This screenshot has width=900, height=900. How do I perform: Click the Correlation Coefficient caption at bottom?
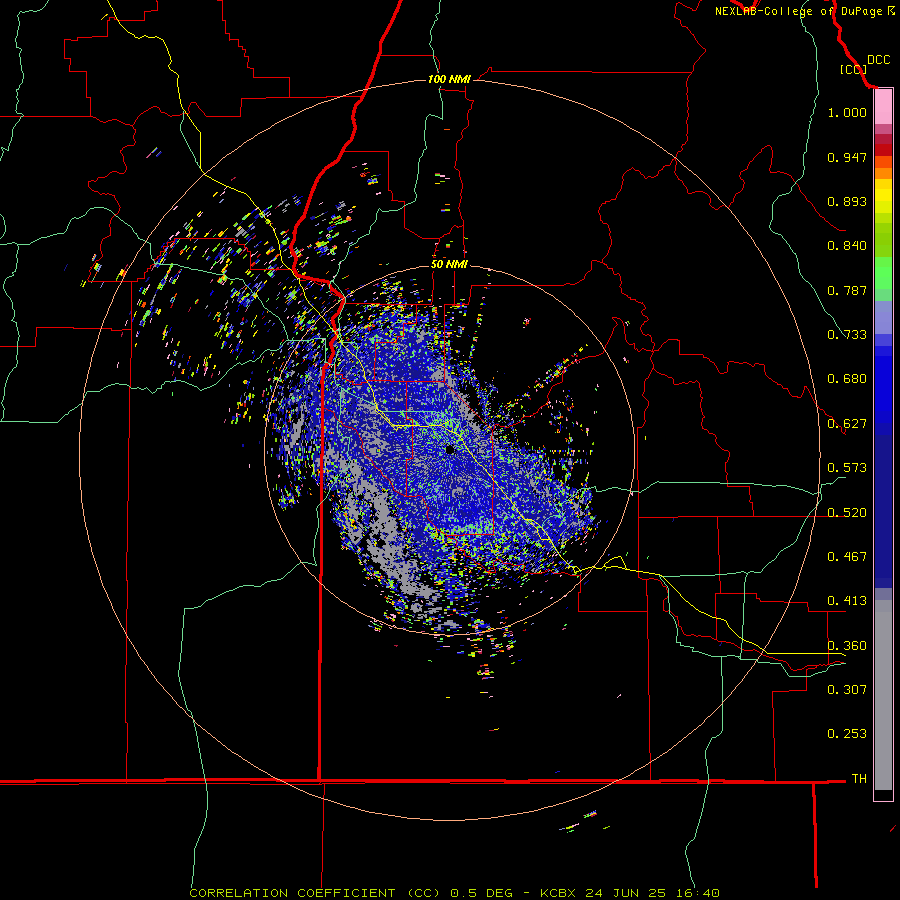(x=454, y=893)
